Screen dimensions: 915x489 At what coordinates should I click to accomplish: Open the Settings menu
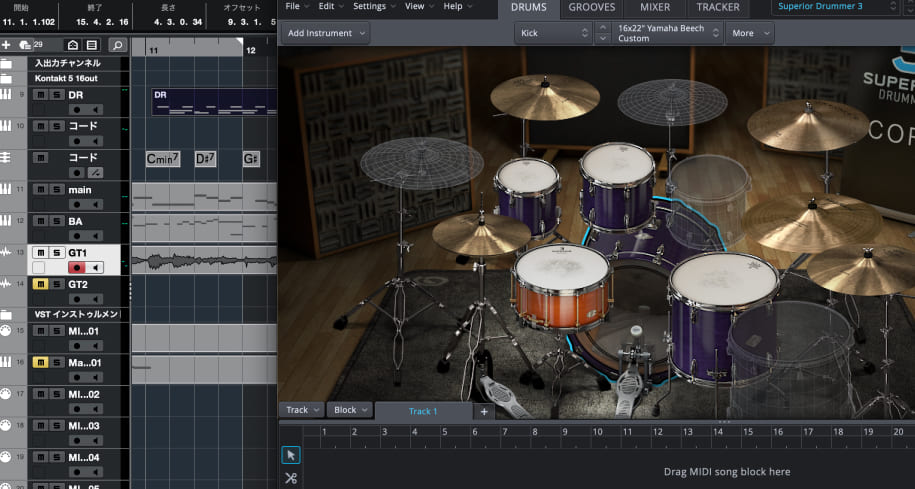373,6
